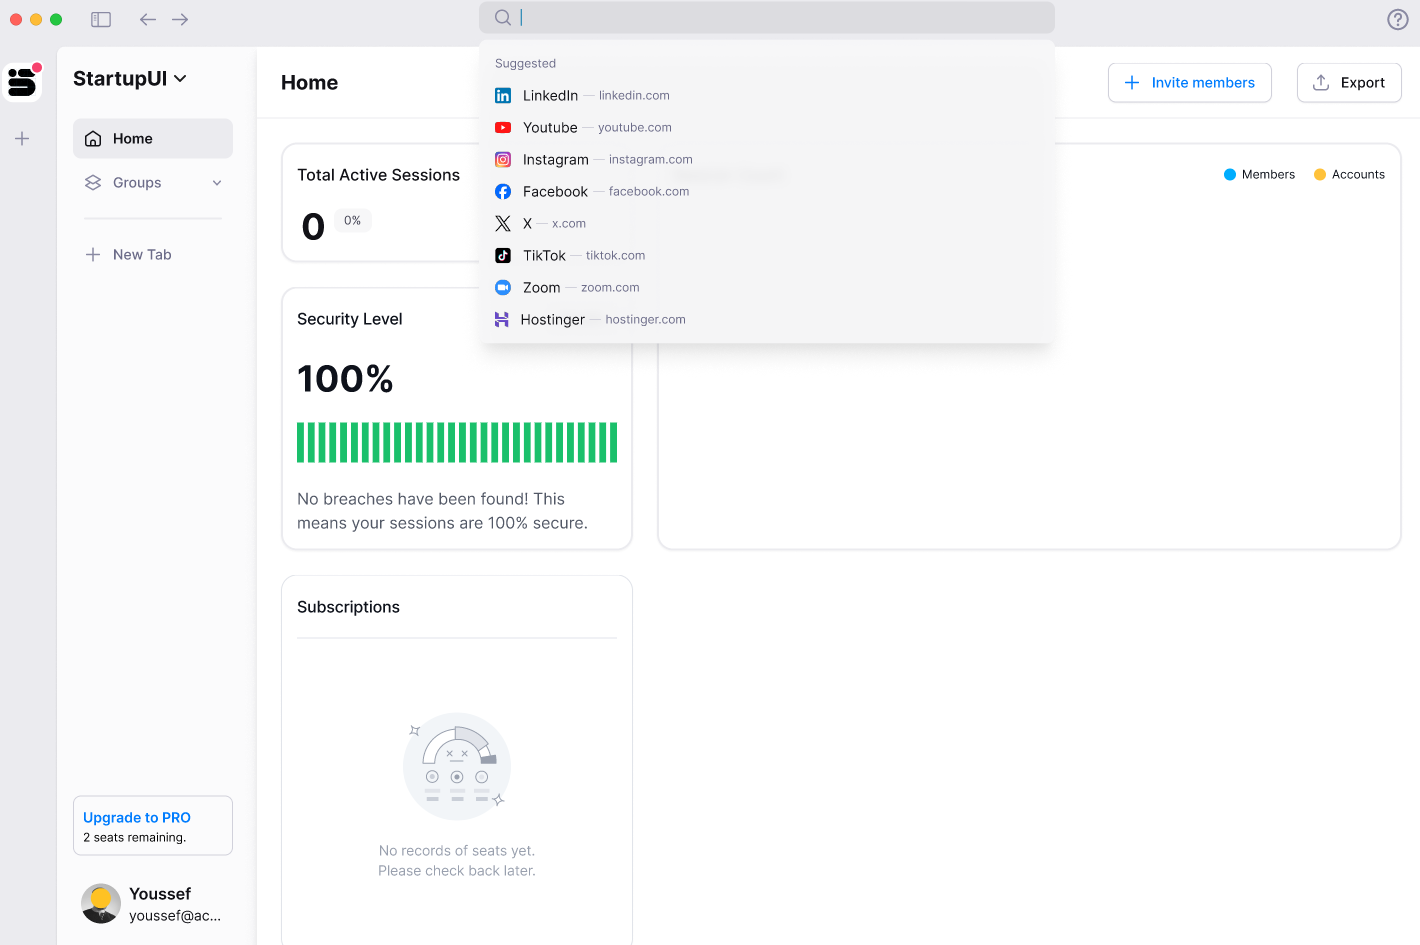1420x945 pixels.
Task: Click the Invite members button
Action: (x=1190, y=83)
